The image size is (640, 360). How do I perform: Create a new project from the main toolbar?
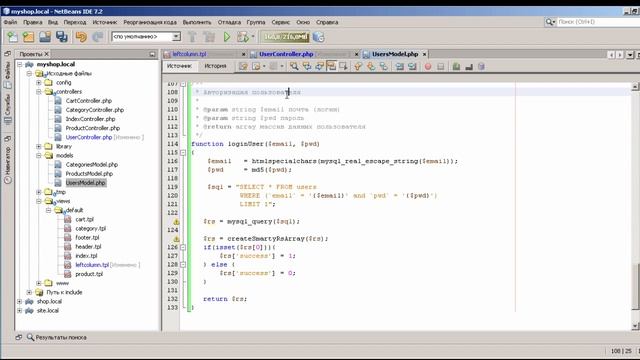(x=28, y=37)
